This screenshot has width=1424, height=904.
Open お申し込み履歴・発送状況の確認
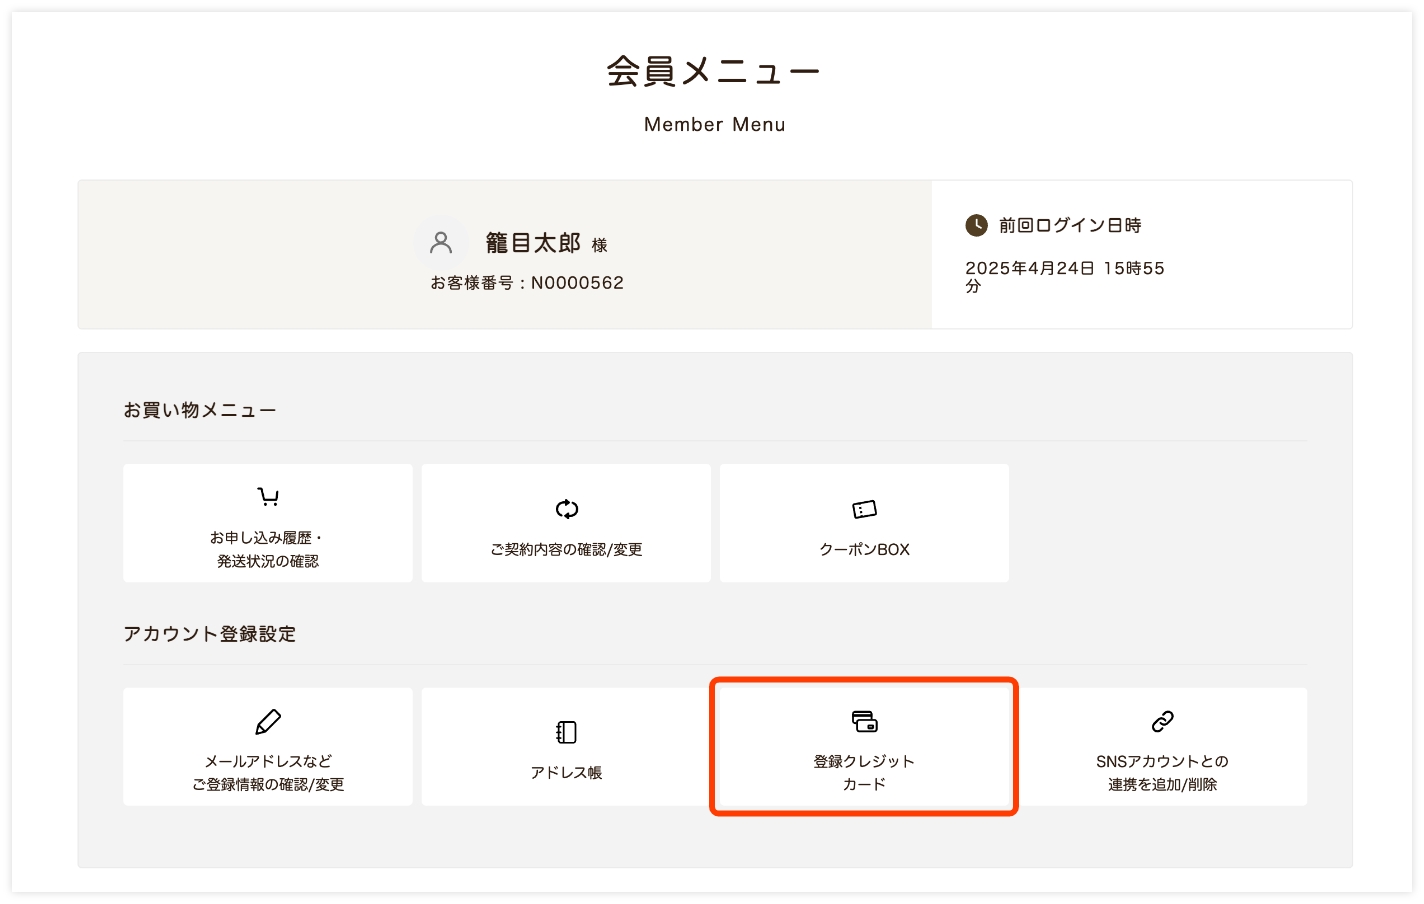tap(268, 523)
